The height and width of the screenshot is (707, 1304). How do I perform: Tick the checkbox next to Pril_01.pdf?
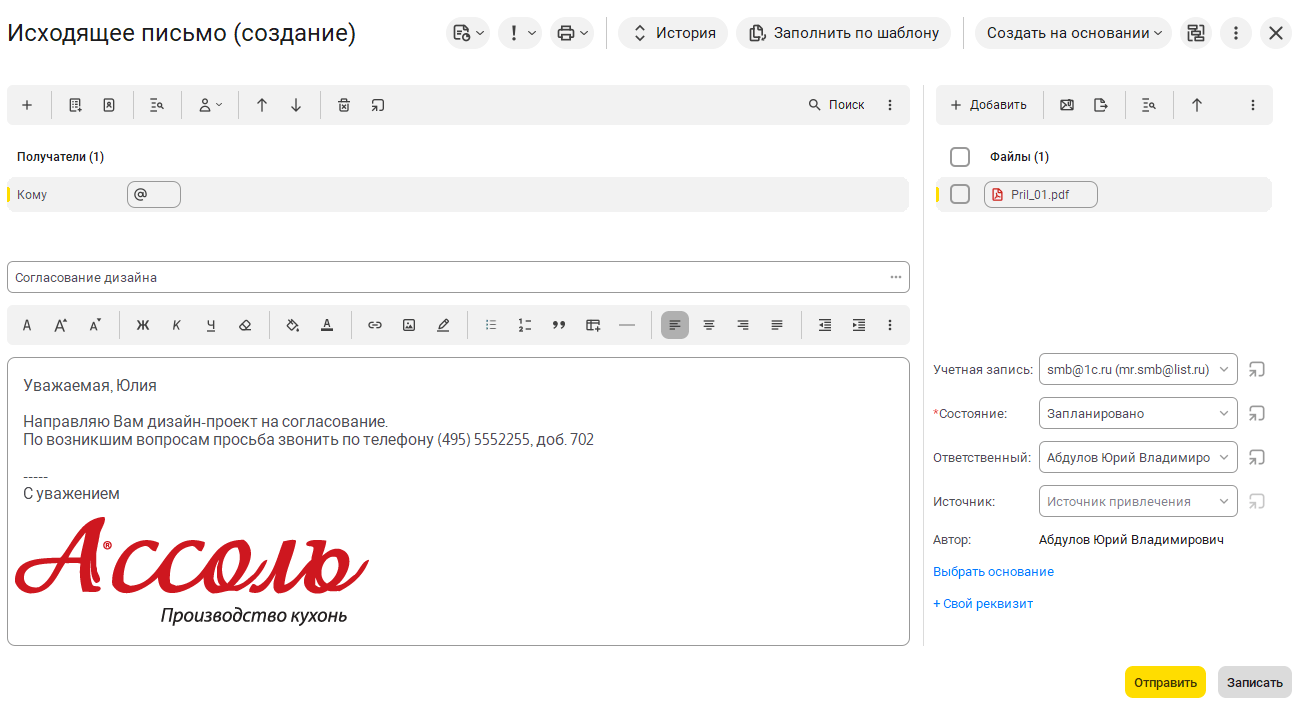coord(960,194)
